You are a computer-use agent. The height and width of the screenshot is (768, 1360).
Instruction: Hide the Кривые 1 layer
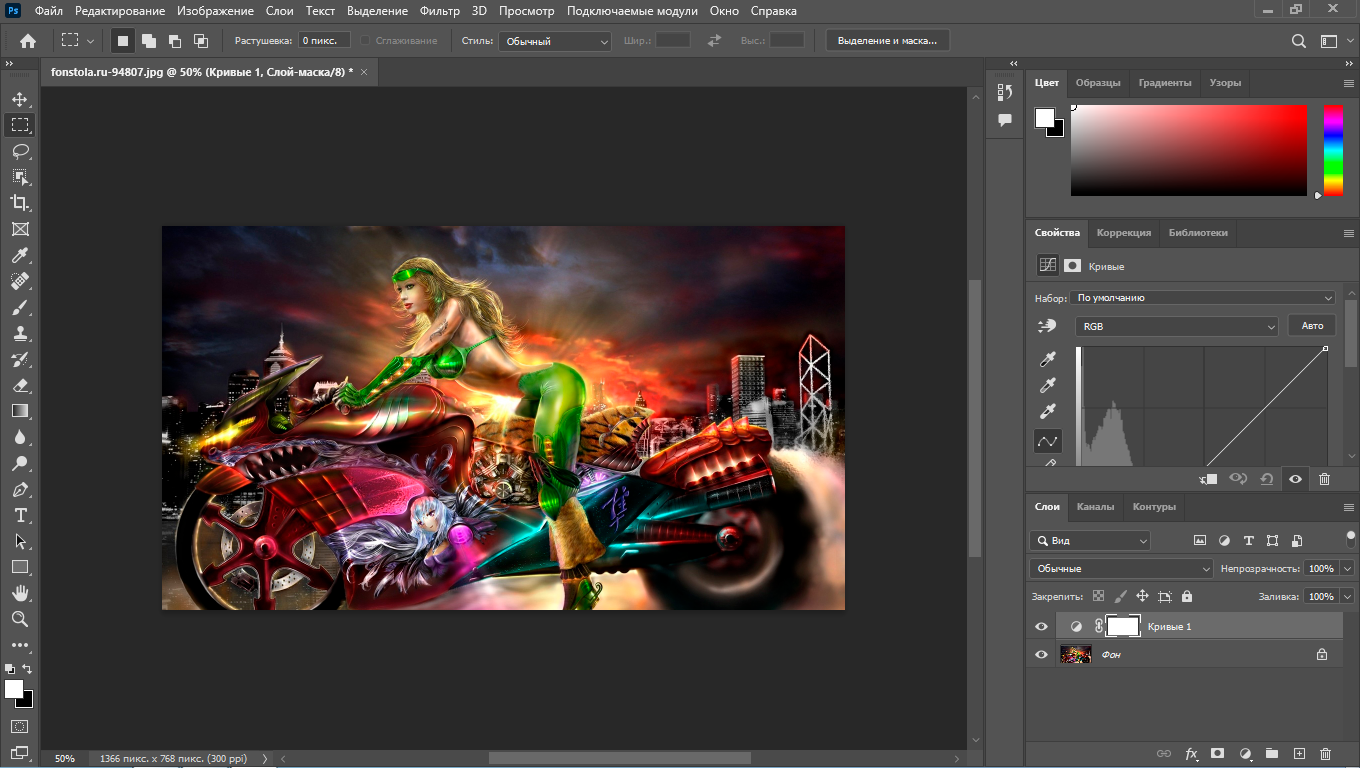1041,626
